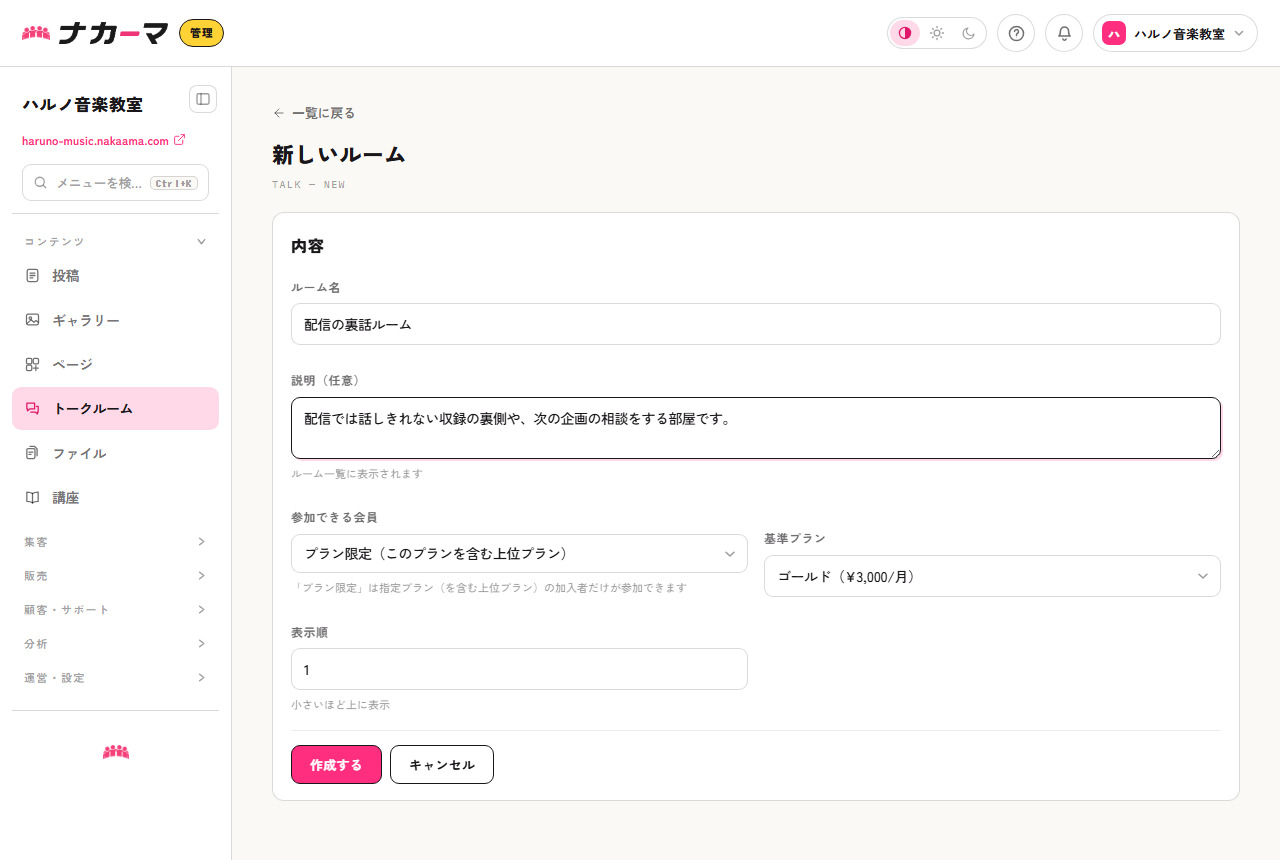The width and height of the screenshot is (1280, 860).
Task: Select トークルーム menu item
Action: click(115, 408)
